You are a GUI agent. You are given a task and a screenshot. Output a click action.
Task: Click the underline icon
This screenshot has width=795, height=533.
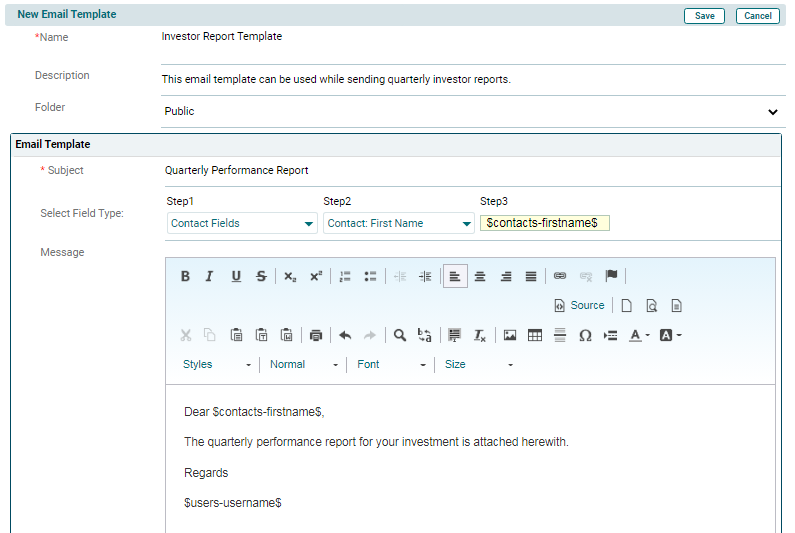tap(236, 277)
